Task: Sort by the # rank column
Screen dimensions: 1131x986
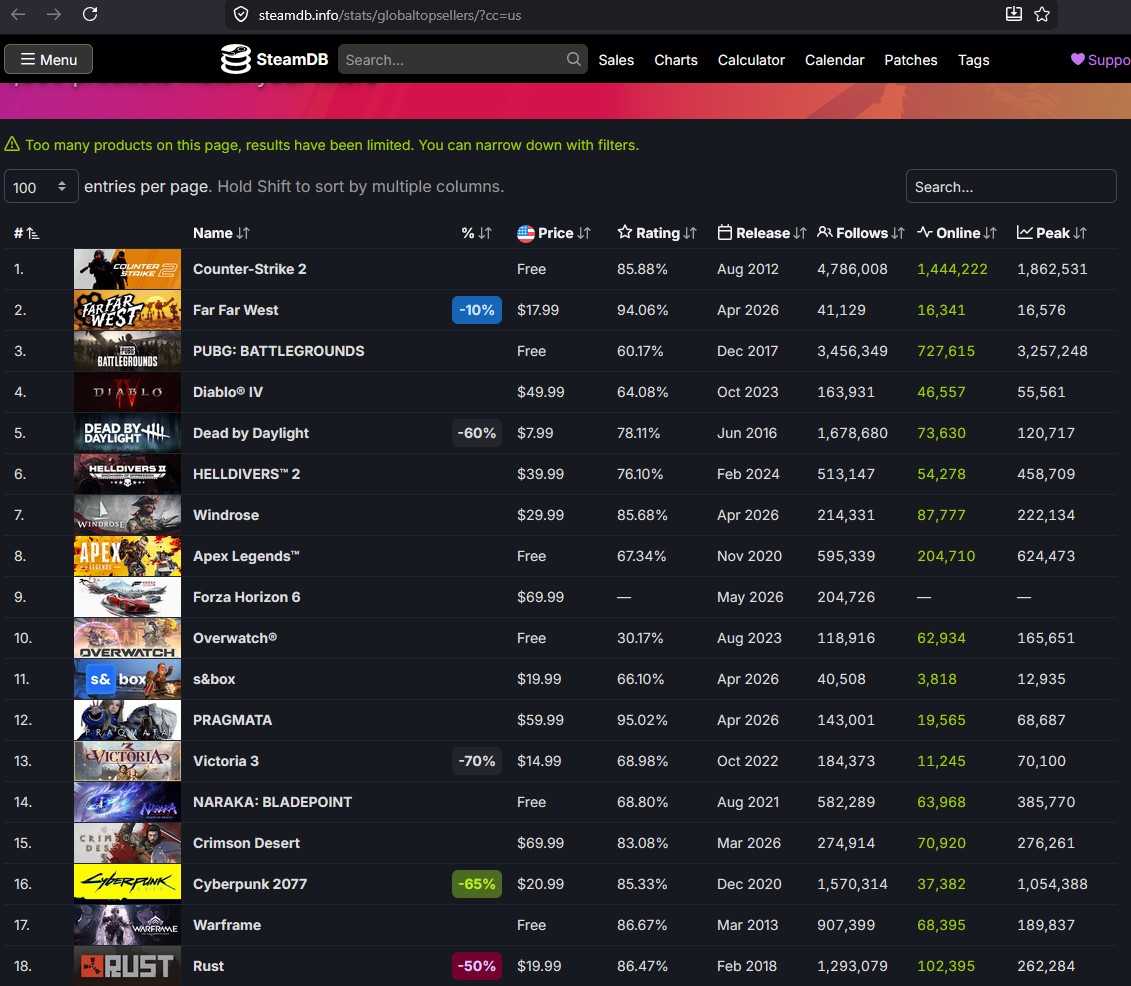Action: coord(26,233)
